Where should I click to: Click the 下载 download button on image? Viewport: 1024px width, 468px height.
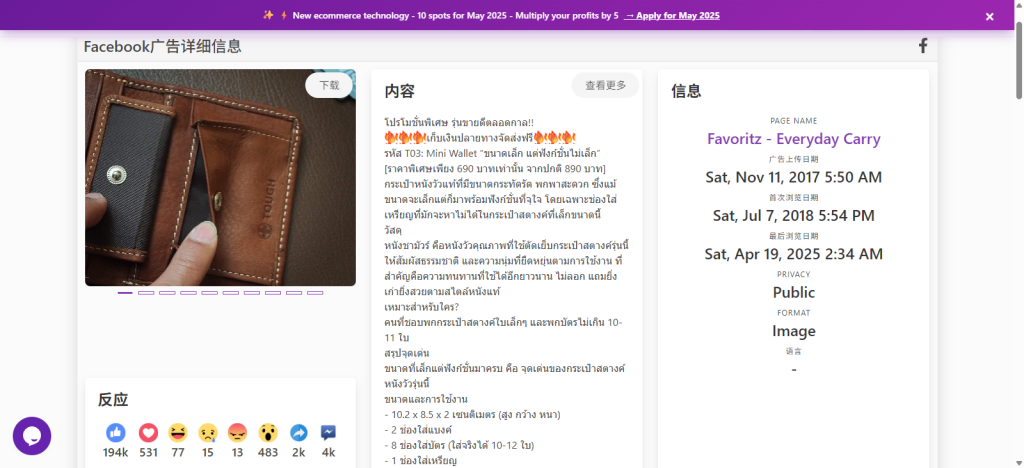tap(329, 86)
